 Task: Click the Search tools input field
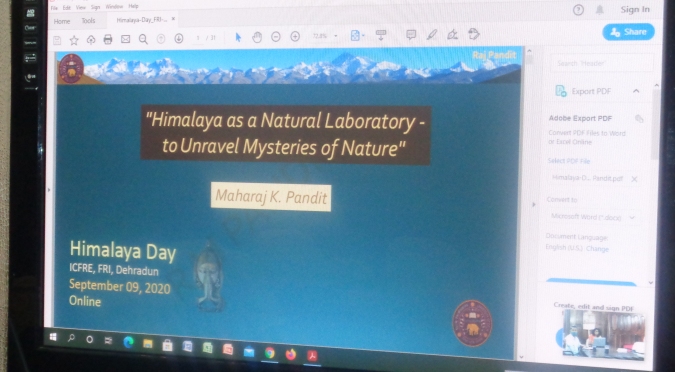601,63
